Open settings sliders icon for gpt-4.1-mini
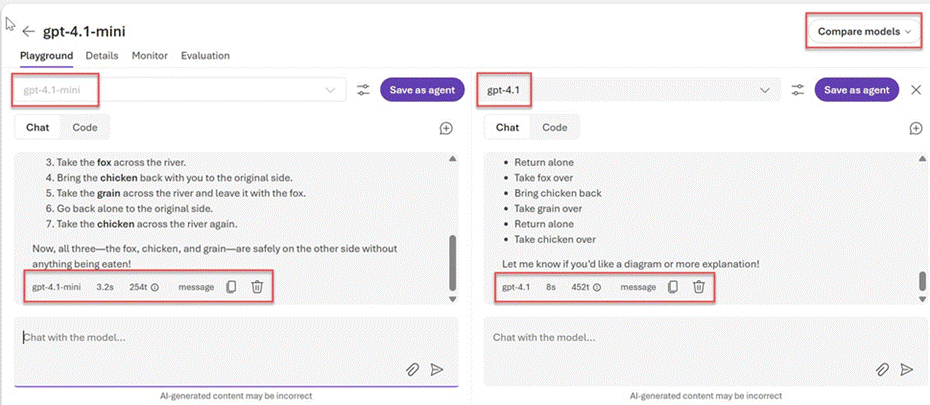 [363, 90]
